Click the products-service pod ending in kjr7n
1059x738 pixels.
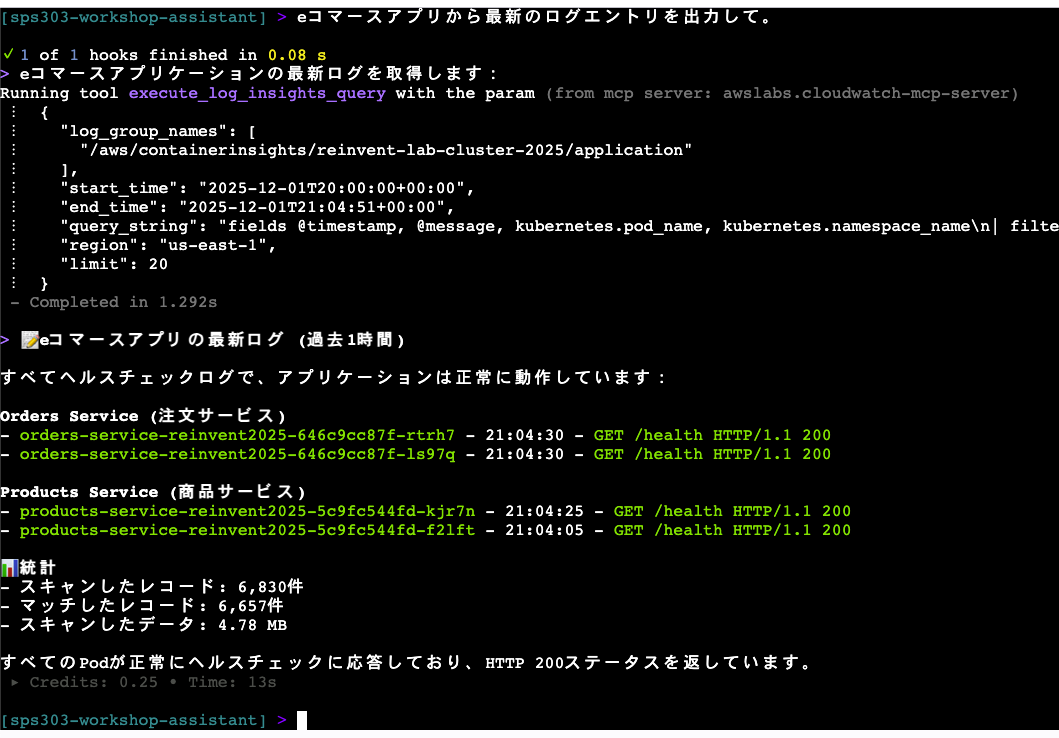(x=247, y=511)
